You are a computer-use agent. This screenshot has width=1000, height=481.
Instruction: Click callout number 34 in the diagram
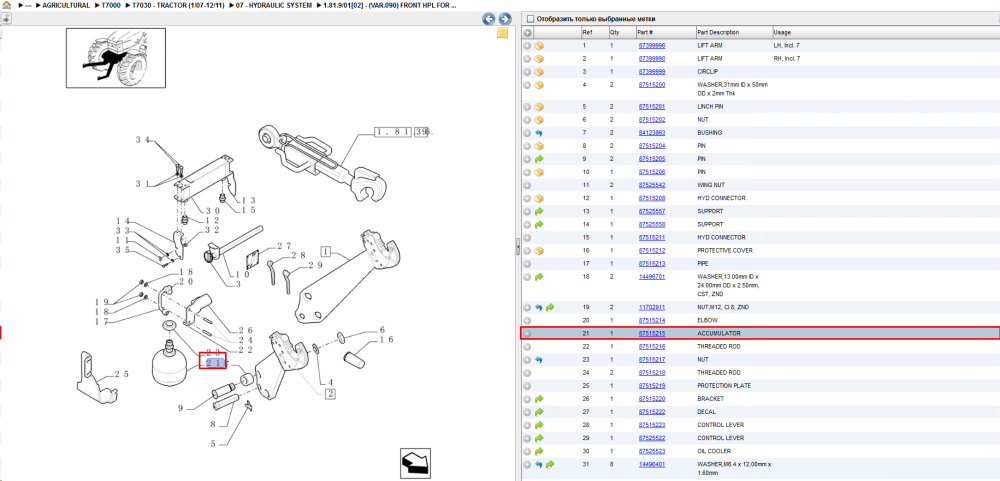click(142, 140)
